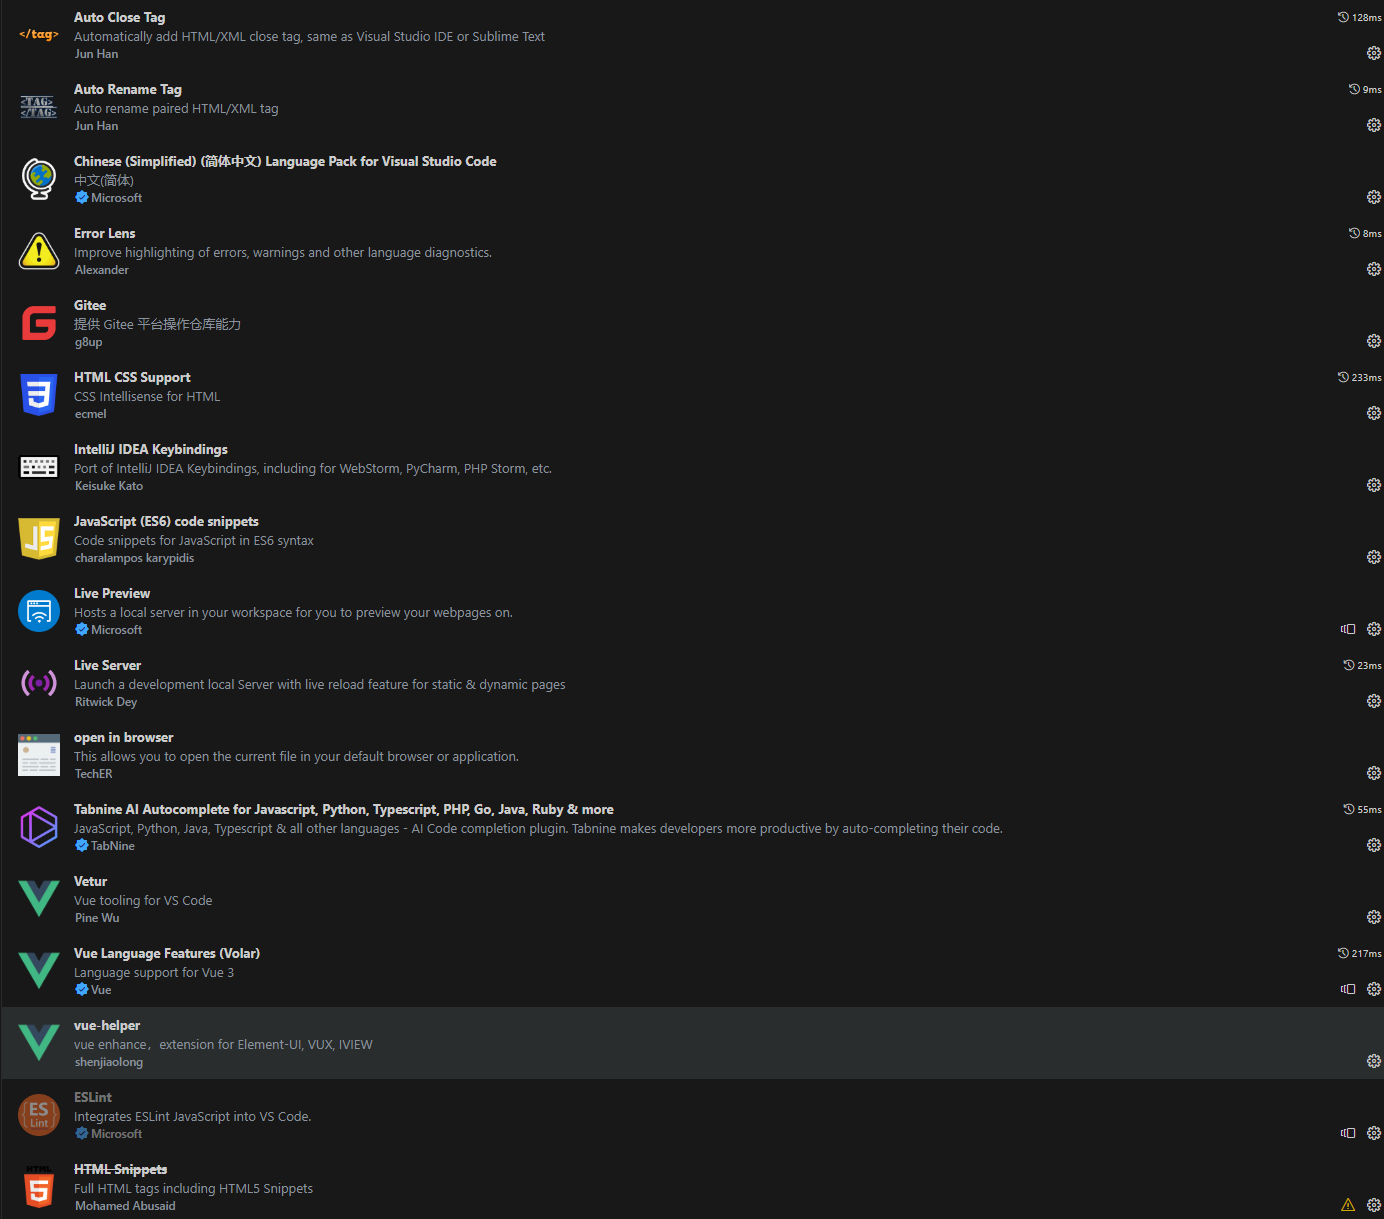Viewport: 1384px width, 1219px height.
Task: Click the Gitee extension logo icon
Action: 39,323
